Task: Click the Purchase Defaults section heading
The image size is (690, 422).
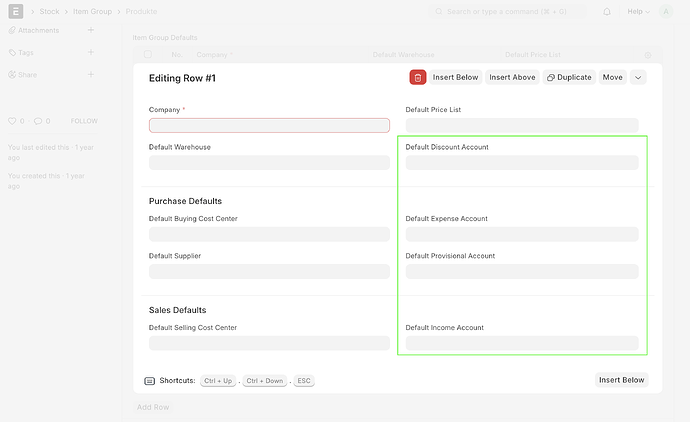Action: tap(185, 201)
